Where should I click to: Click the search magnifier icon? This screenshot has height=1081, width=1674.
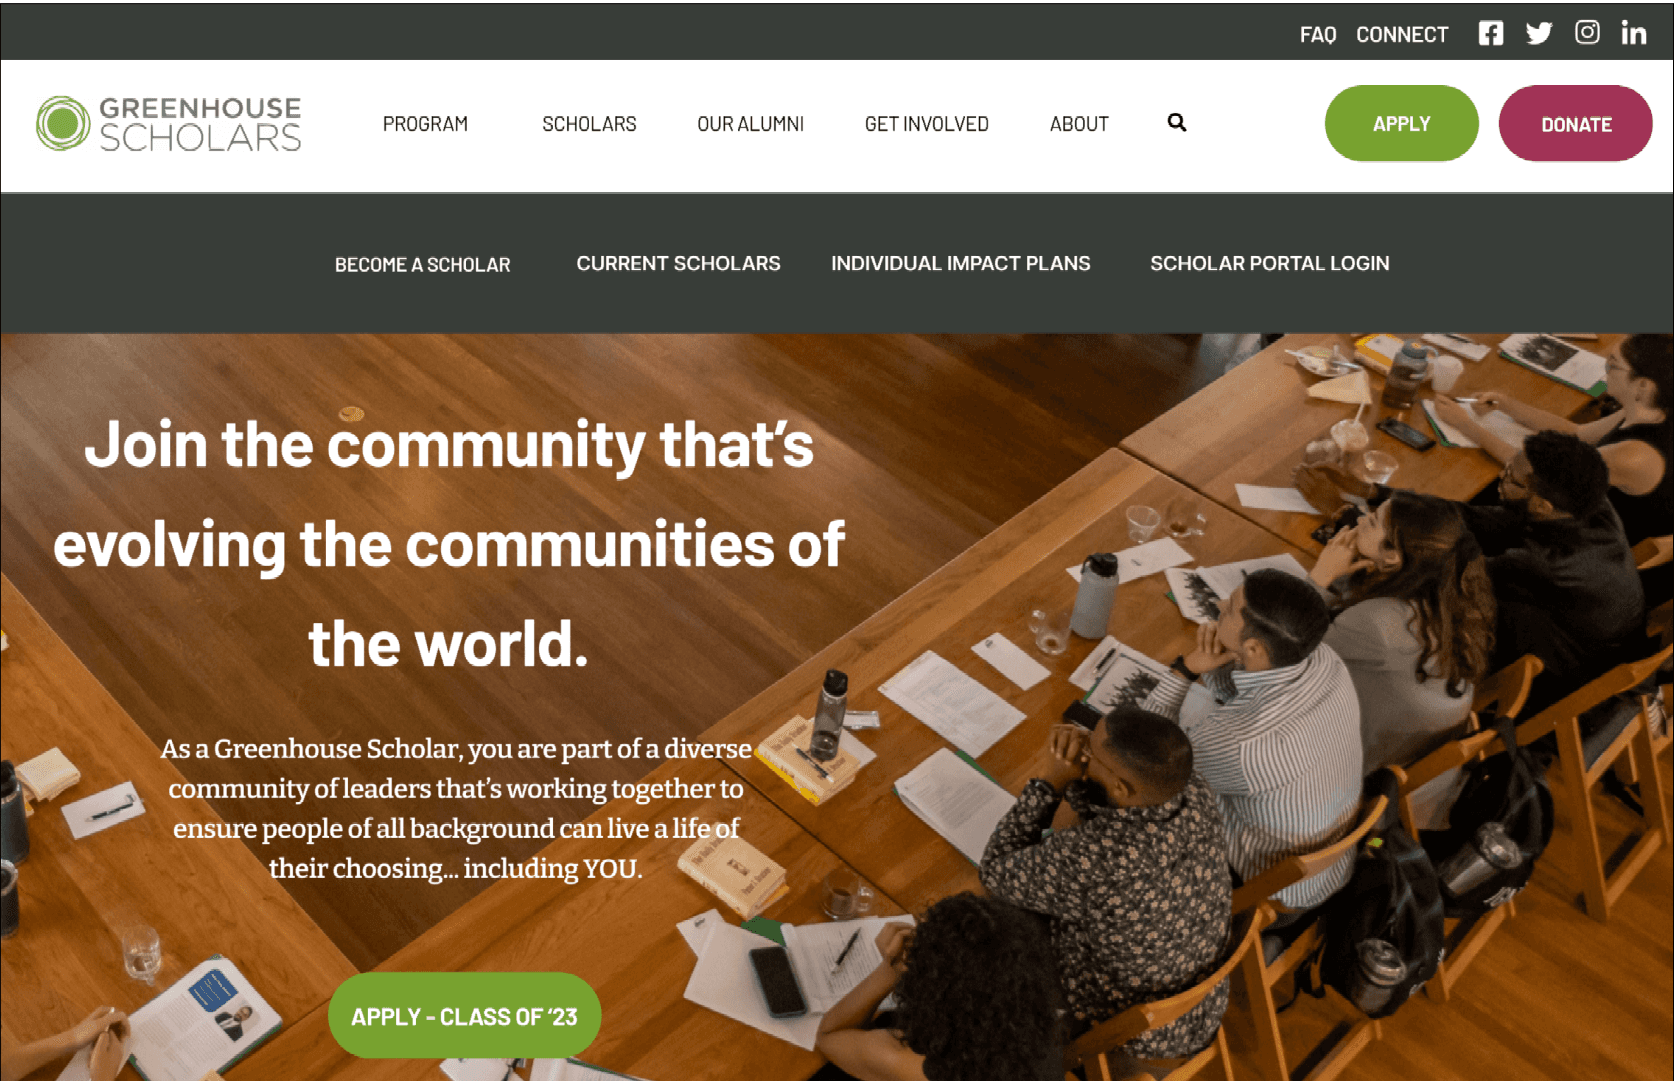pos(1177,122)
